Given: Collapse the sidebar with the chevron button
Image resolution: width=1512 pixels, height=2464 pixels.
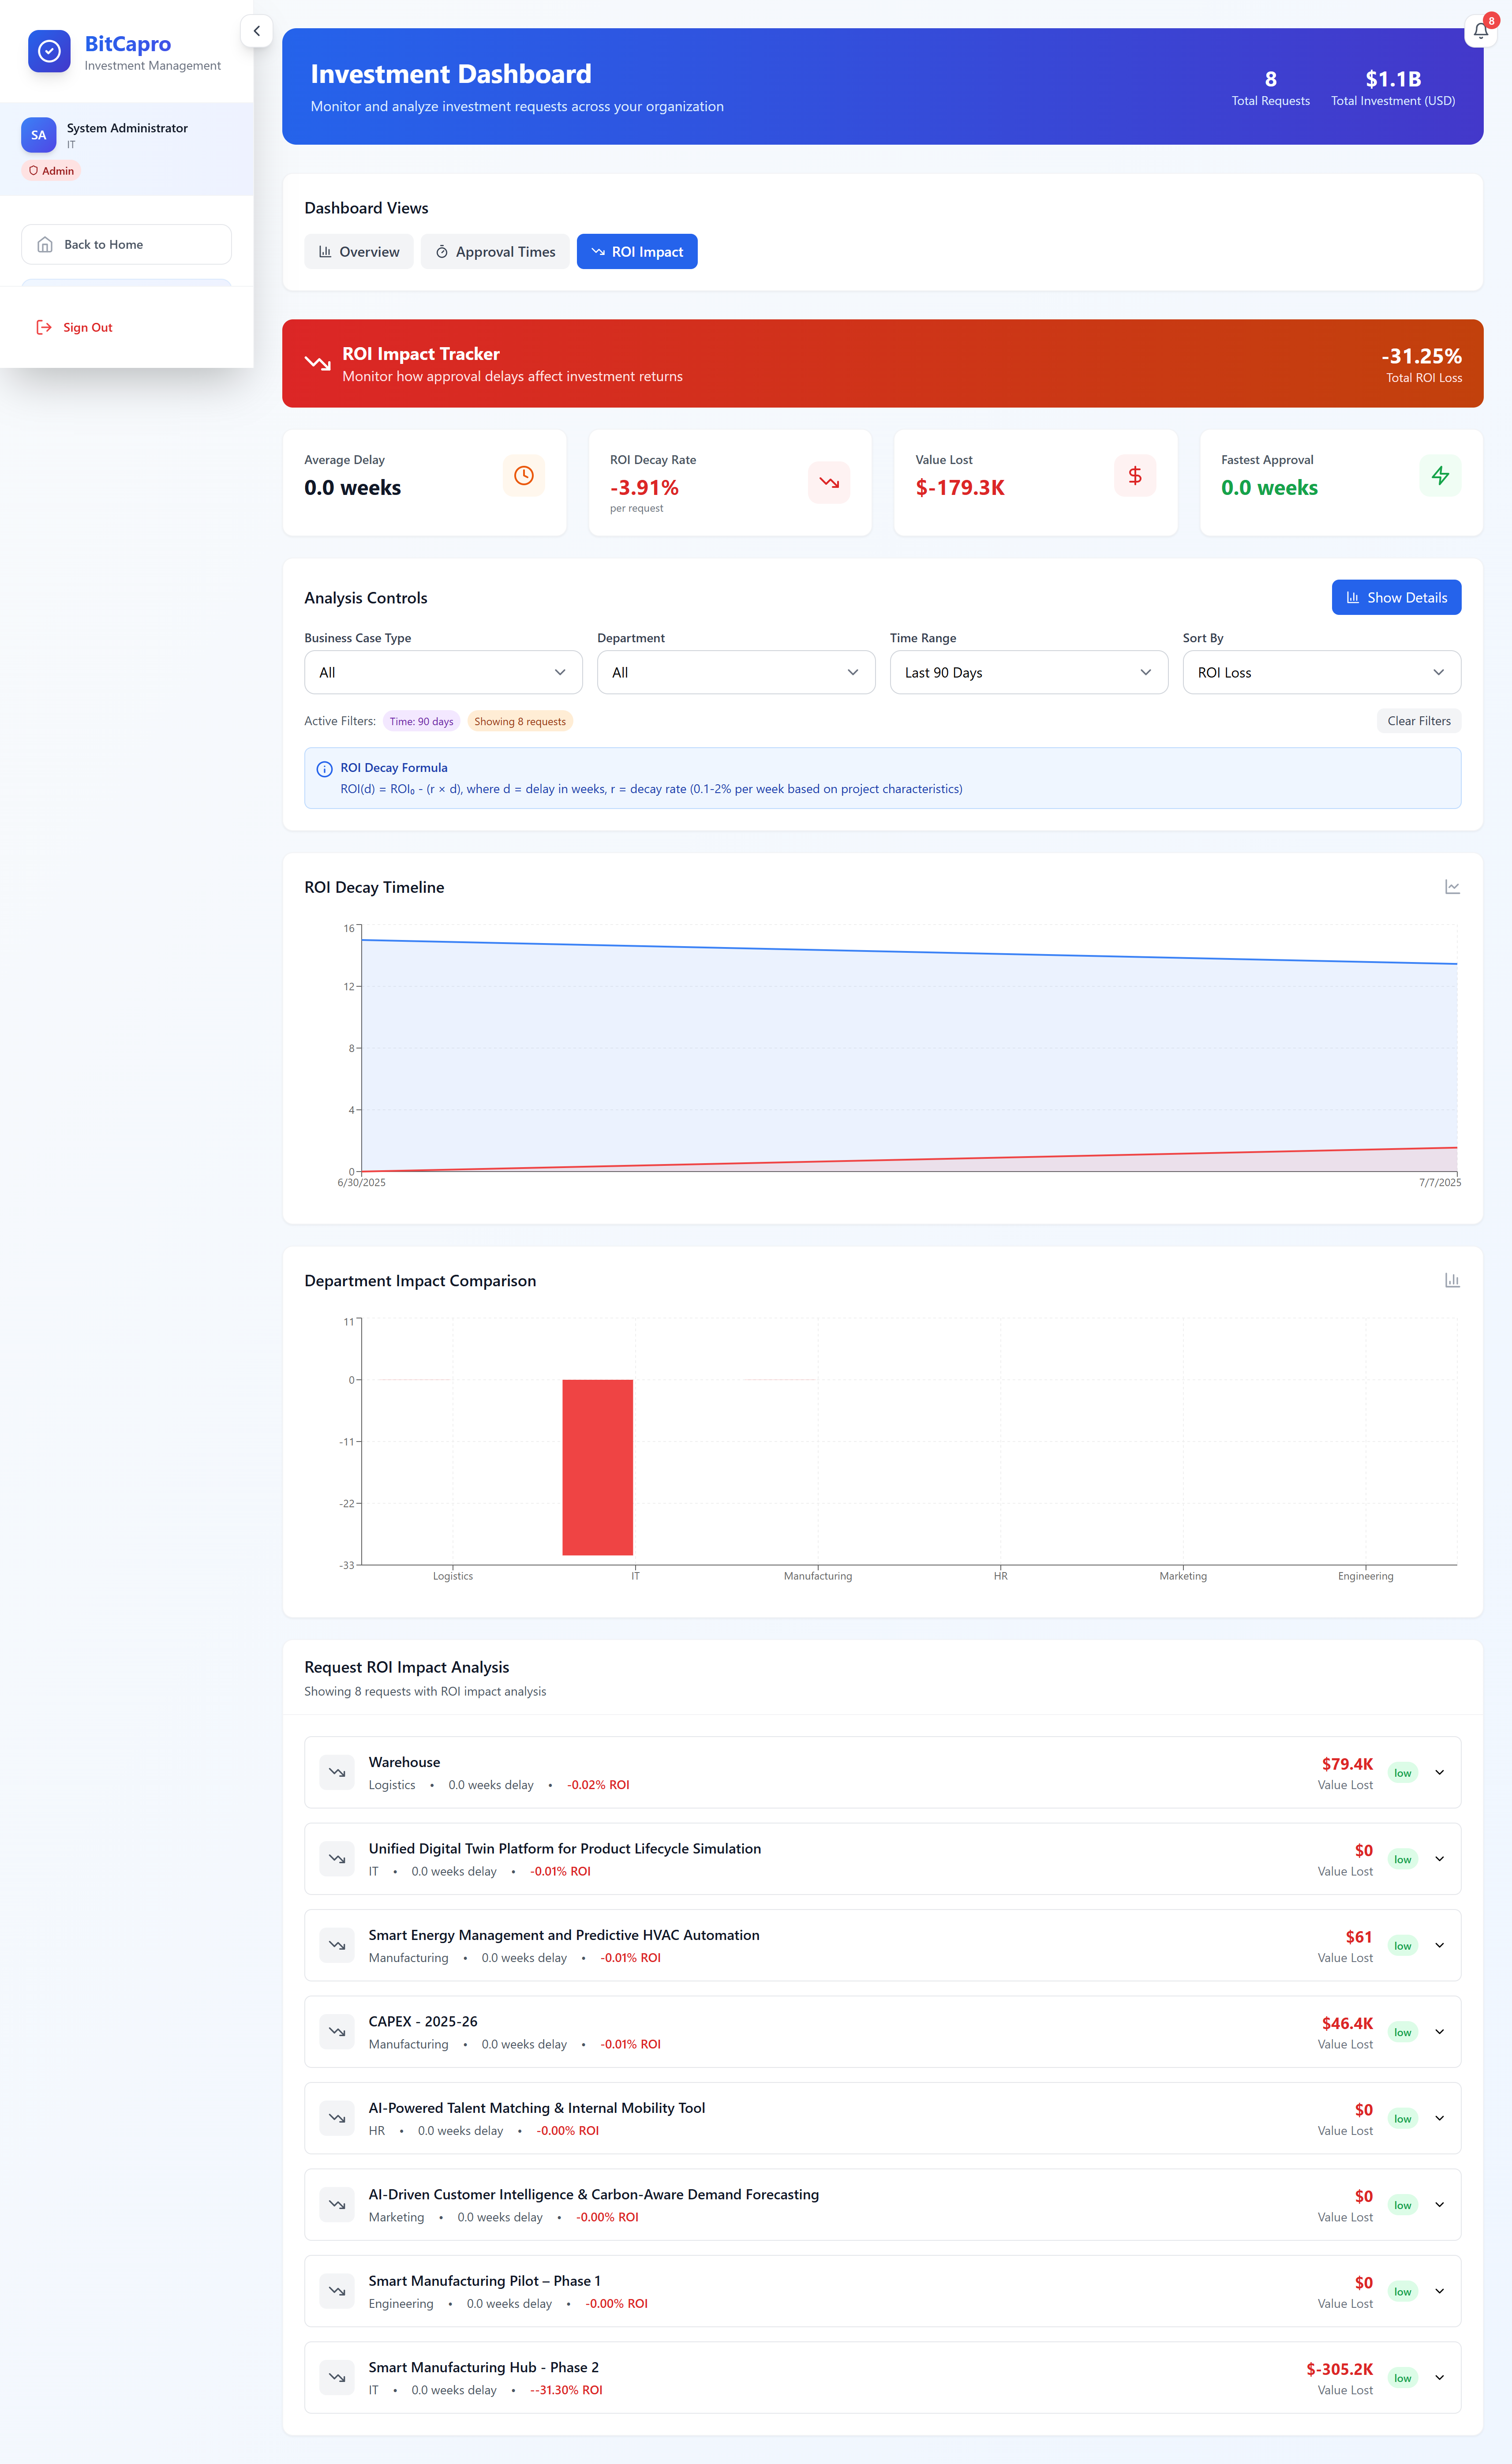Looking at the screenshot, I should [x=257, y=31].
